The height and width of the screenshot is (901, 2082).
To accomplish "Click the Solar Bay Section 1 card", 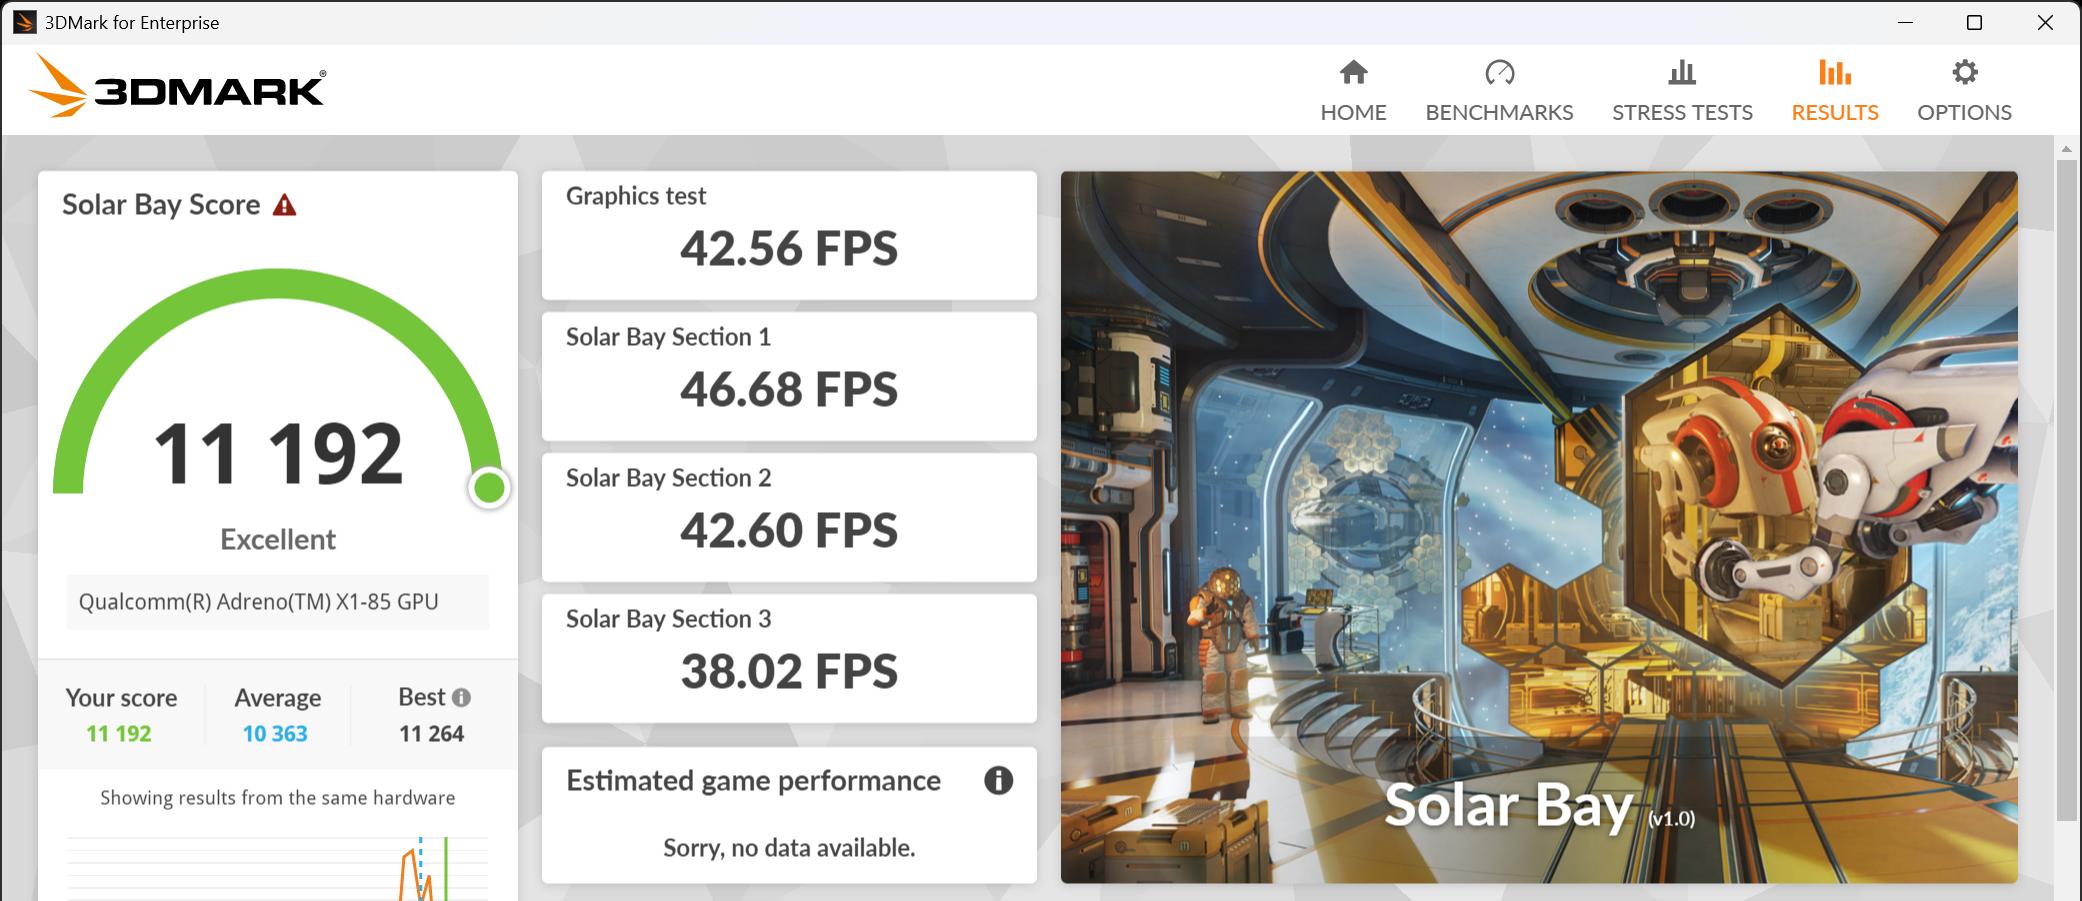I will tap(789, 376).
